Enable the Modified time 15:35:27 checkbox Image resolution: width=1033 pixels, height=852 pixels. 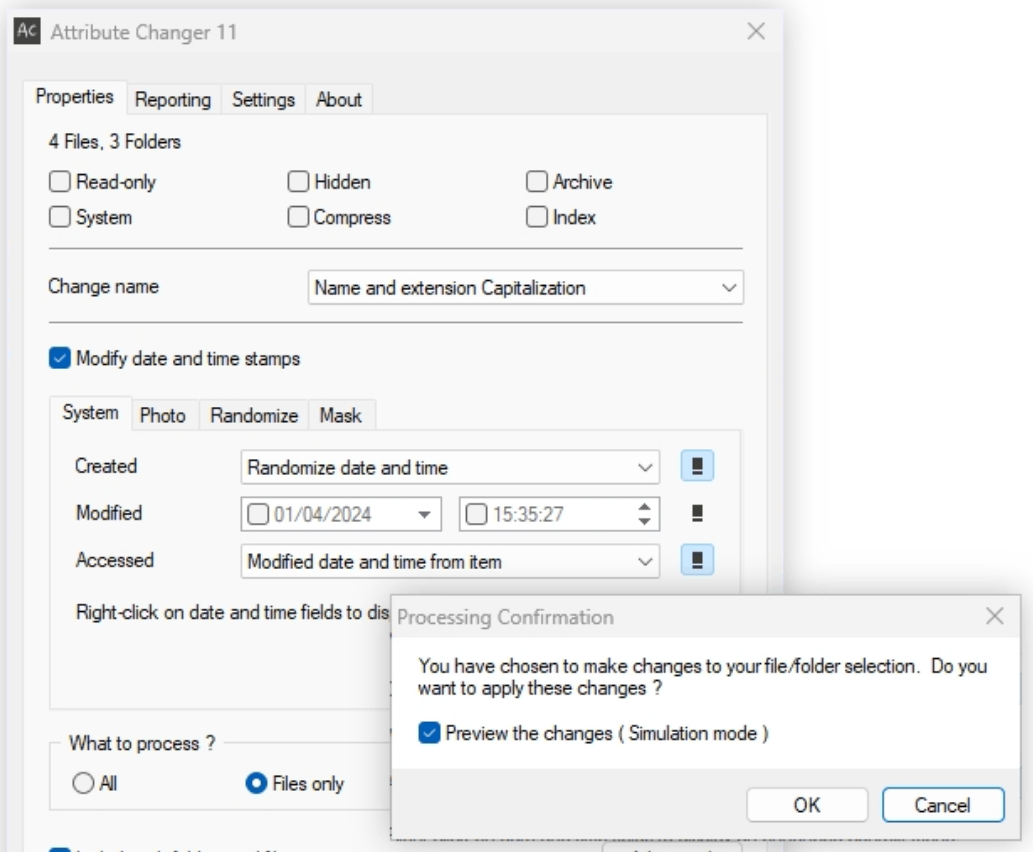pyautogui.click(x=476, y=514)
